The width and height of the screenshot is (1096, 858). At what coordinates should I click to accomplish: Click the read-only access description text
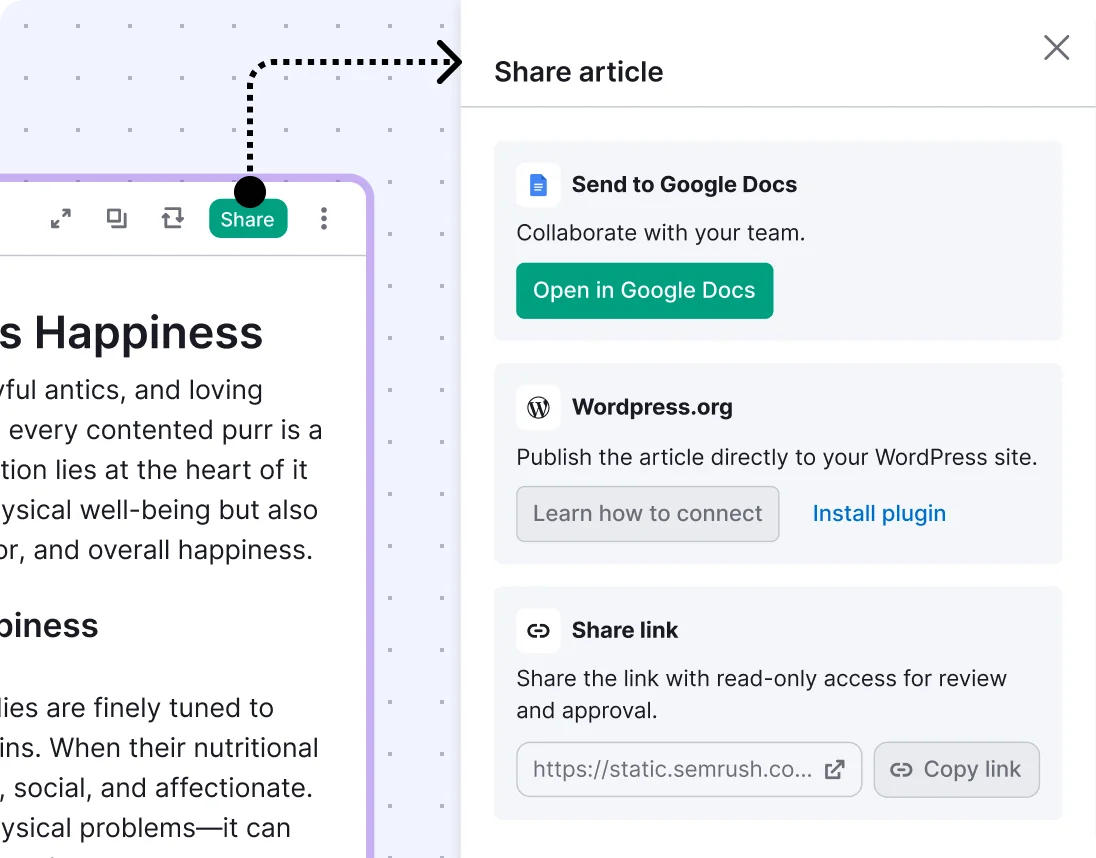pyautogui.click(x=761, y=695)
